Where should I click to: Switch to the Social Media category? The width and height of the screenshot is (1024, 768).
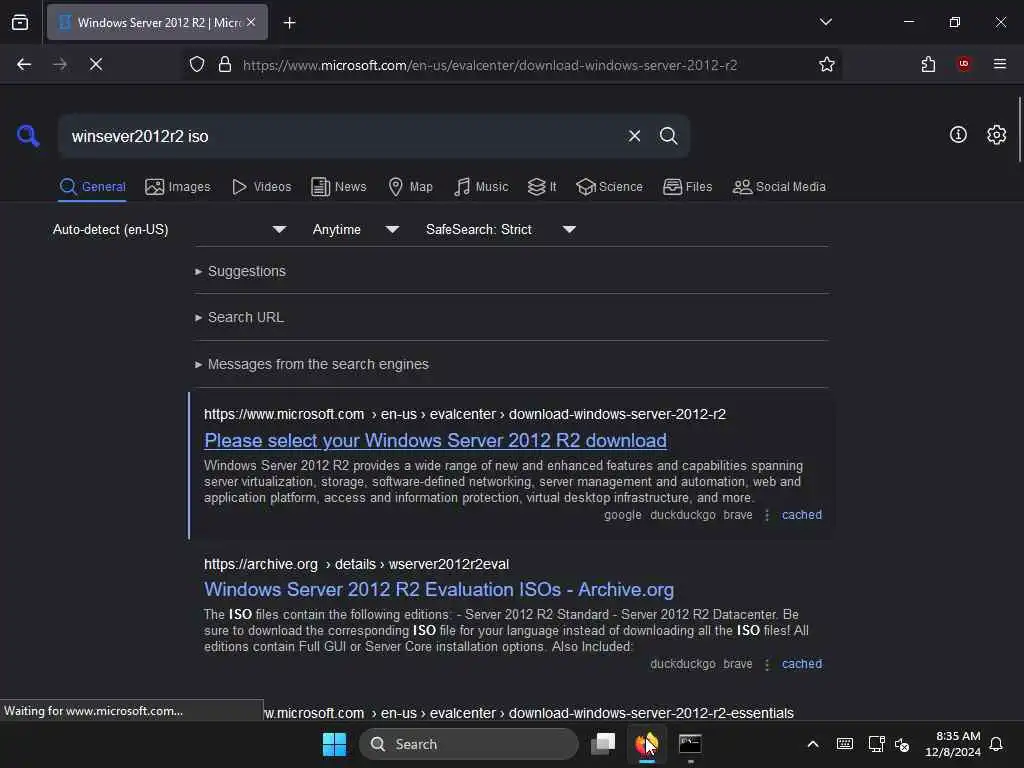click(779, 187)
